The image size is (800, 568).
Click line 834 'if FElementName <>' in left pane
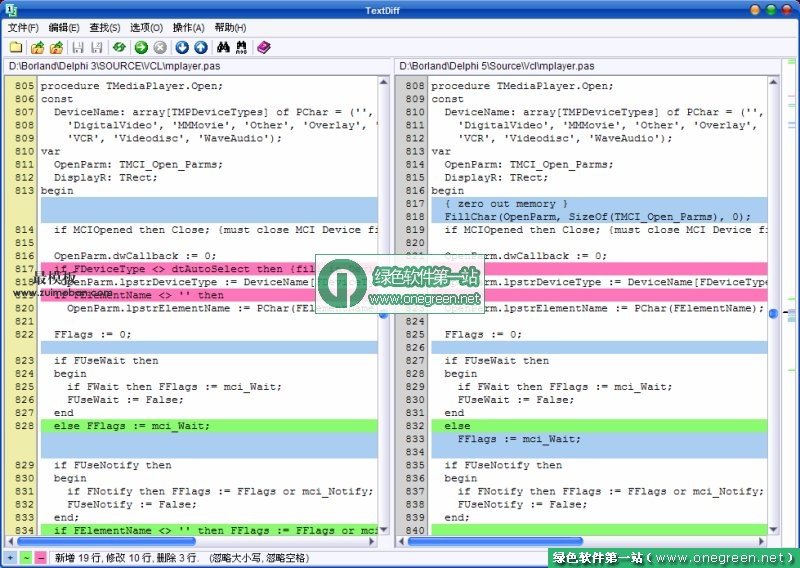(x=216, y=530)
